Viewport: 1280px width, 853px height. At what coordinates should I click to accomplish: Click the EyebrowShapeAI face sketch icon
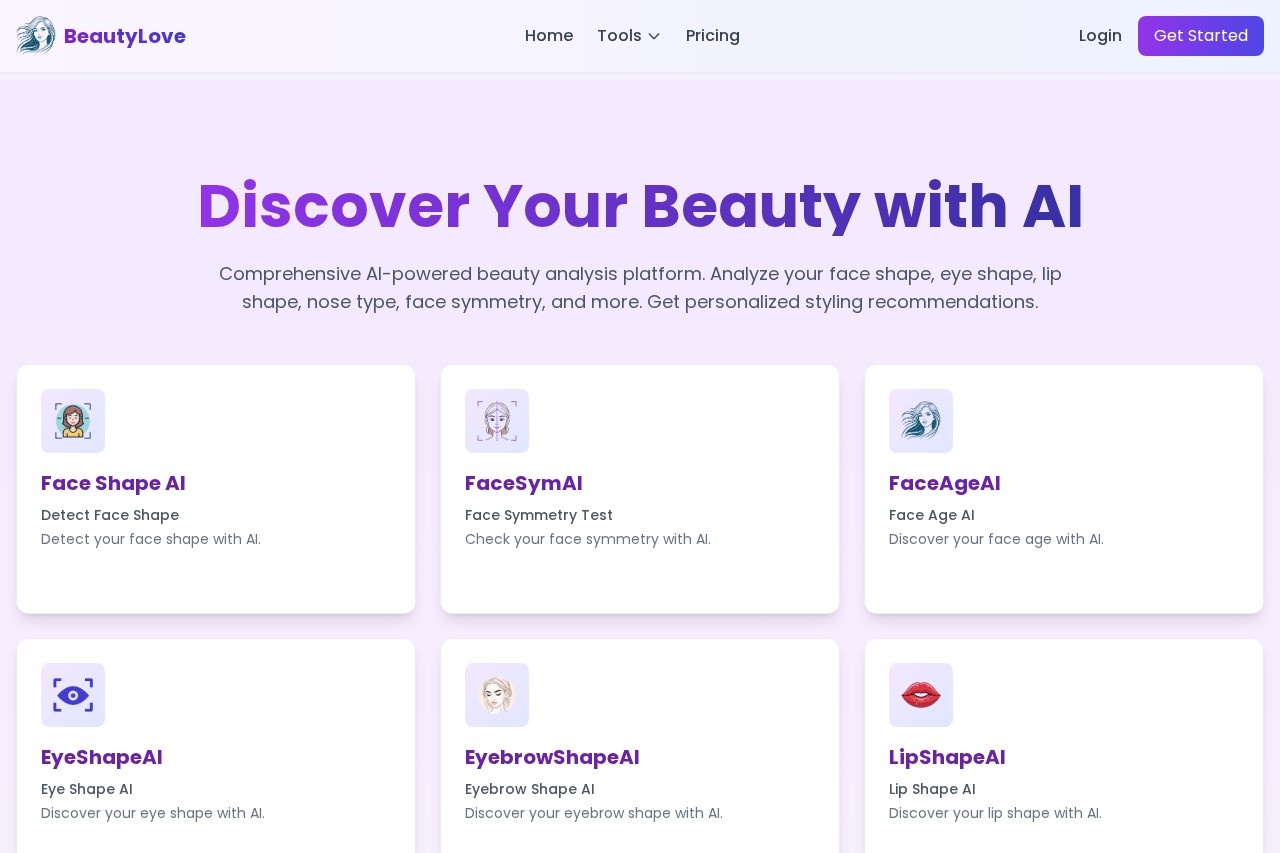[x=497, y=695]
